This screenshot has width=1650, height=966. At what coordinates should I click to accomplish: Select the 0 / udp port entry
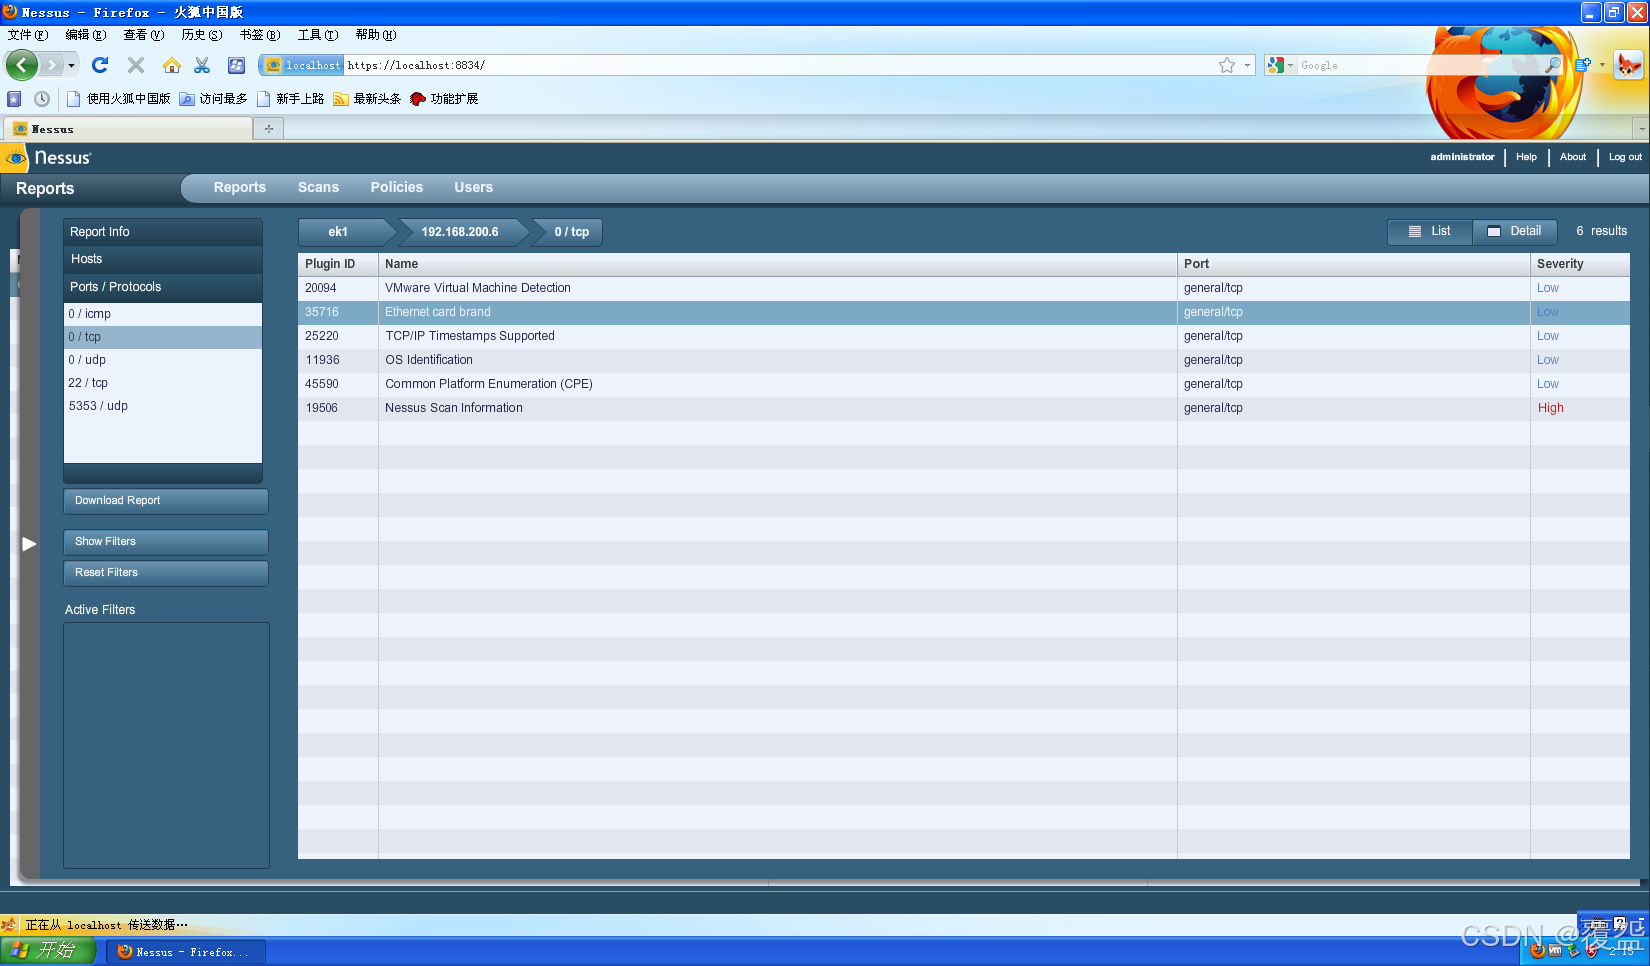click(x=163, y=360)
